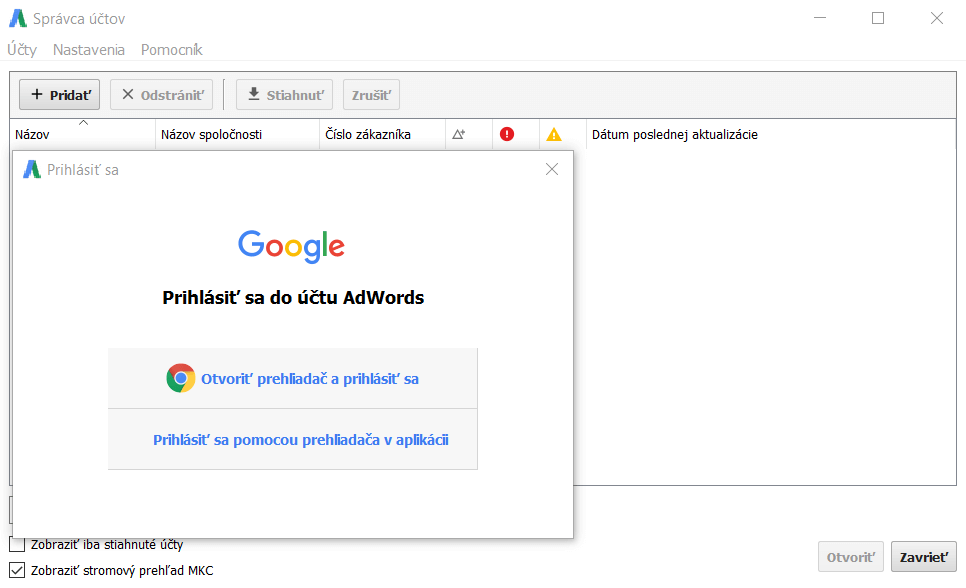The height and width of the screenshot is (588, 966).
Task: Click the optimization triangle column icon
Action: click(x=458, y=134)
